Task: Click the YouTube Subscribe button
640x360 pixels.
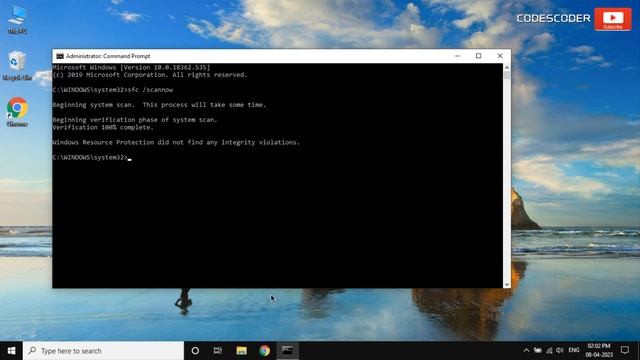Action: click(613, 19)
